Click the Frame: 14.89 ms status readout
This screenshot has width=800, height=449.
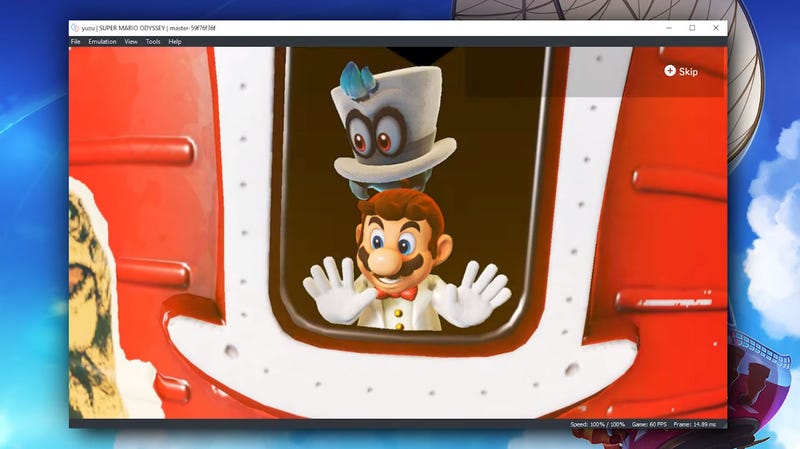(694, 424)
